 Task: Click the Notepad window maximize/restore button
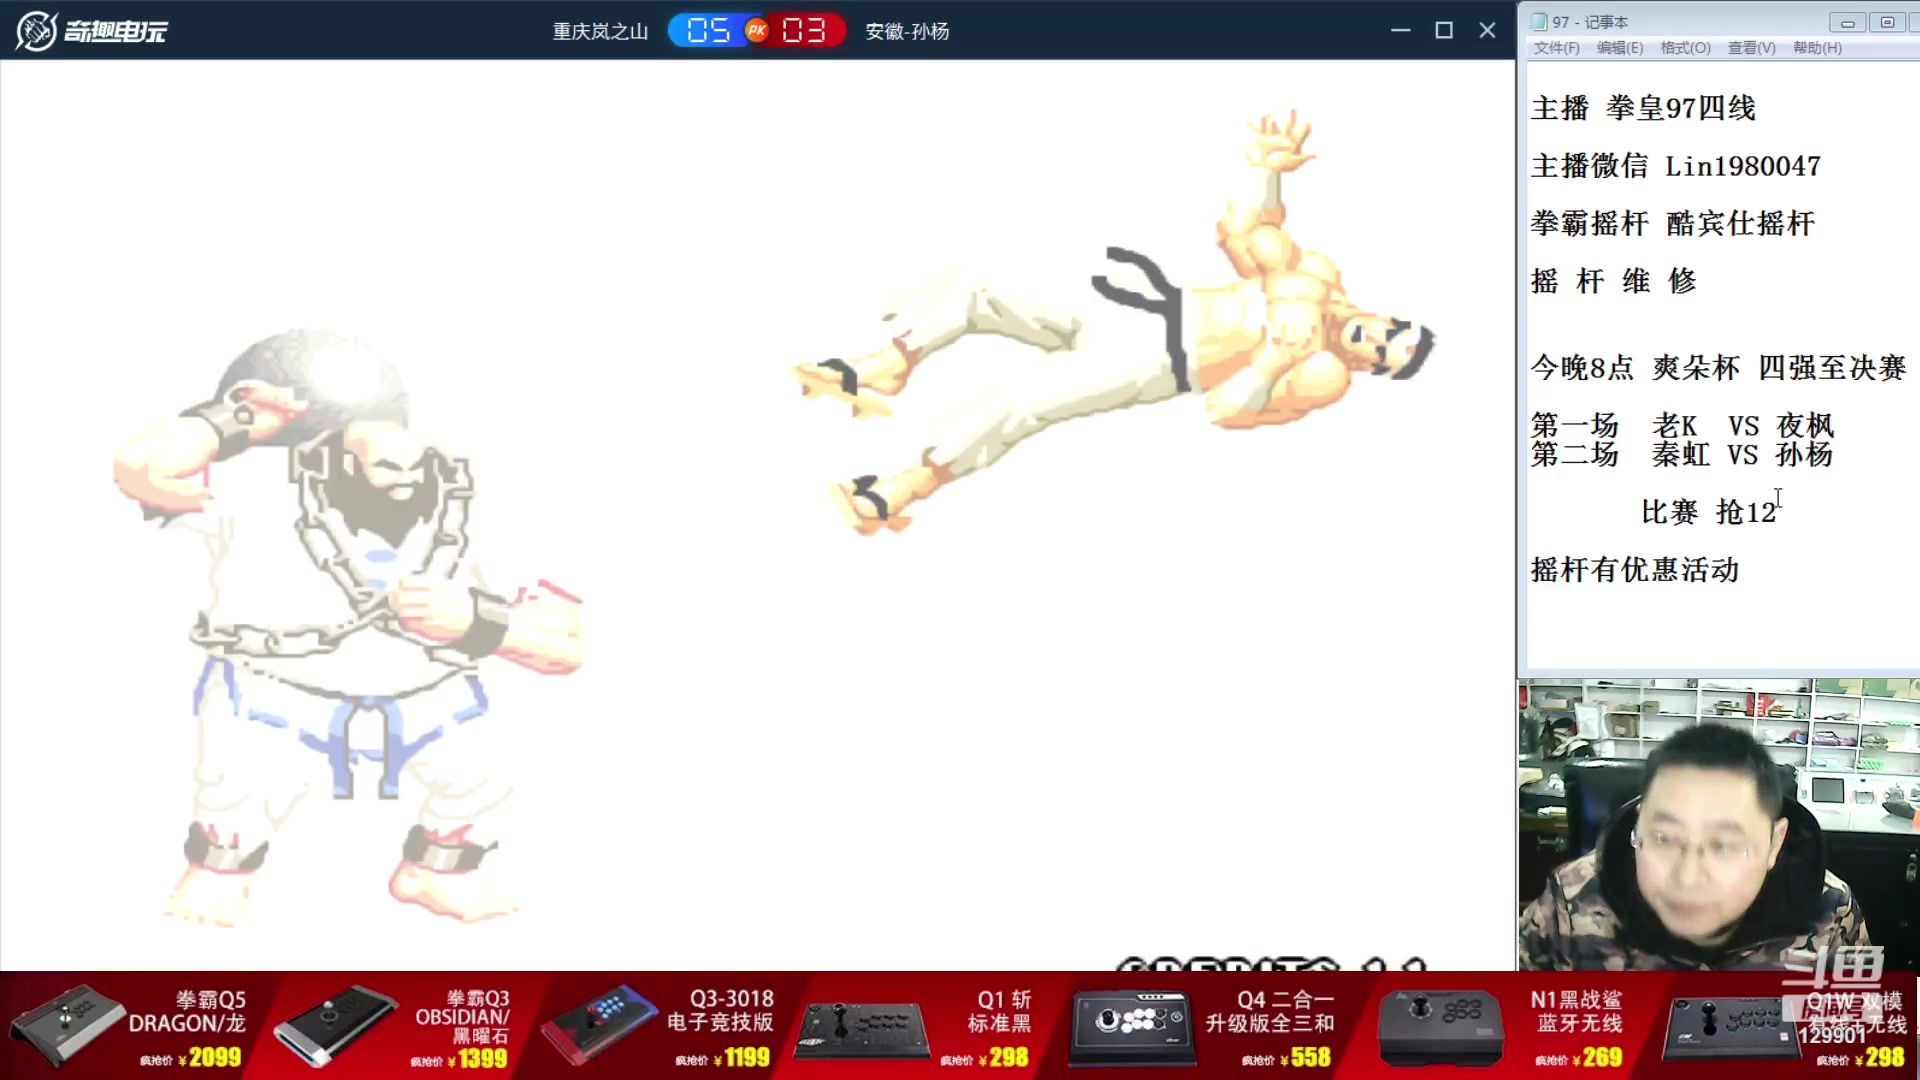(1887, 22)
